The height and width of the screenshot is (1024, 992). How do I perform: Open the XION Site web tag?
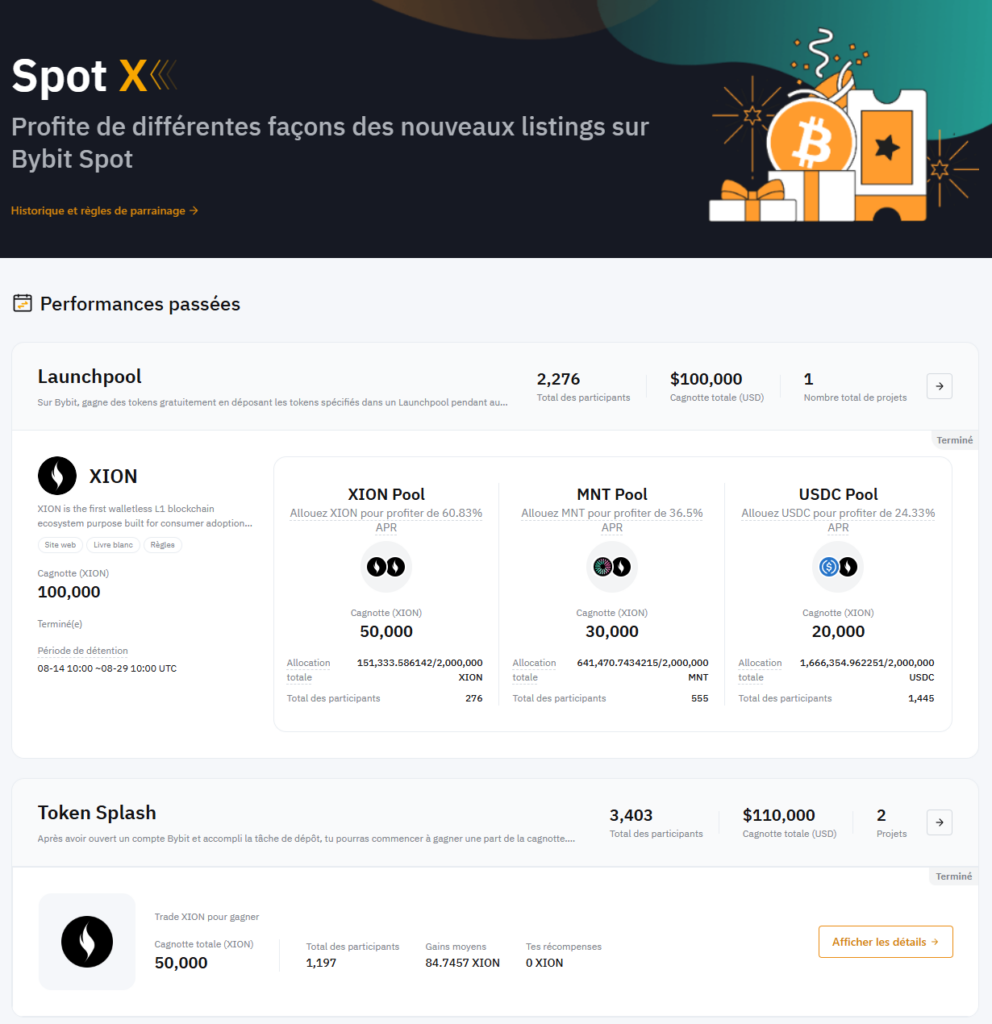(x=60, y=545)
